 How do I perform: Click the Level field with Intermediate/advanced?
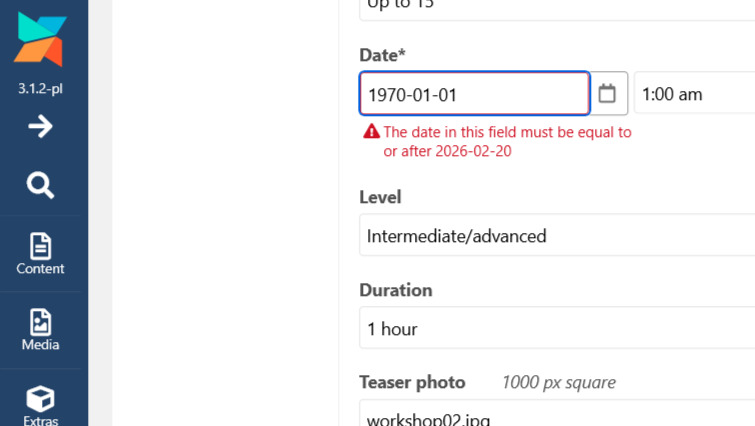(x=556, y=236)
